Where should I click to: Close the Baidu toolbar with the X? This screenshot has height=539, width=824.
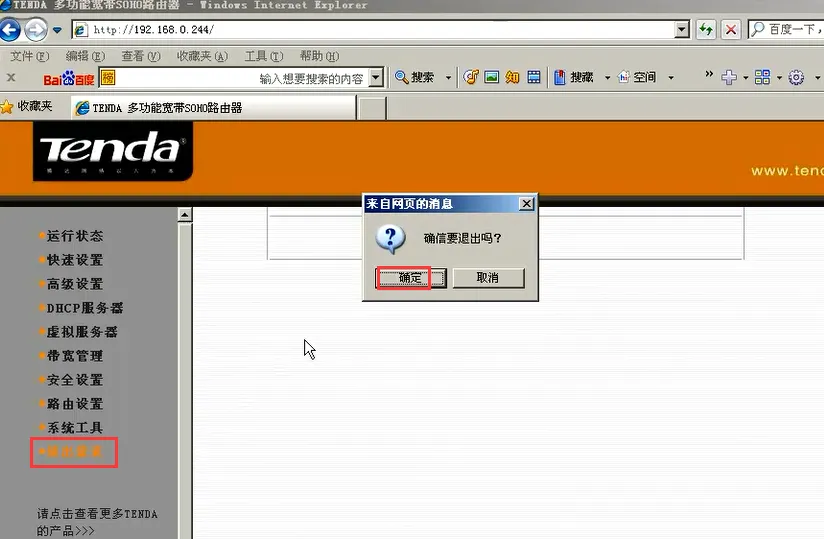(11, 78)
